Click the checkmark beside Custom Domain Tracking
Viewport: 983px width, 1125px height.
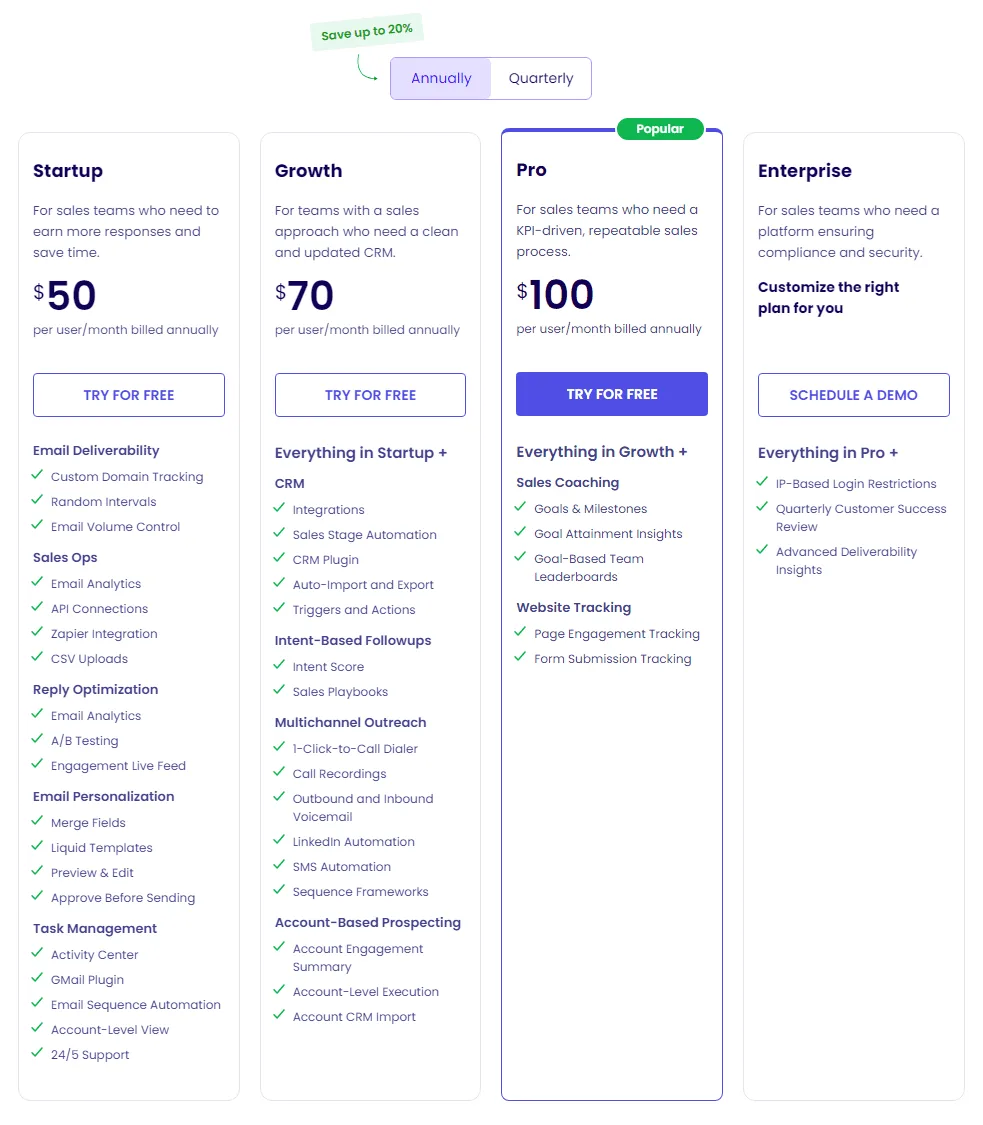38,476
